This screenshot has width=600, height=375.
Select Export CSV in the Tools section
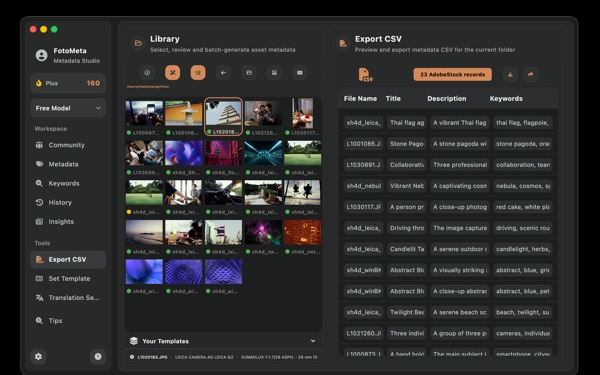tap(68, 259)
